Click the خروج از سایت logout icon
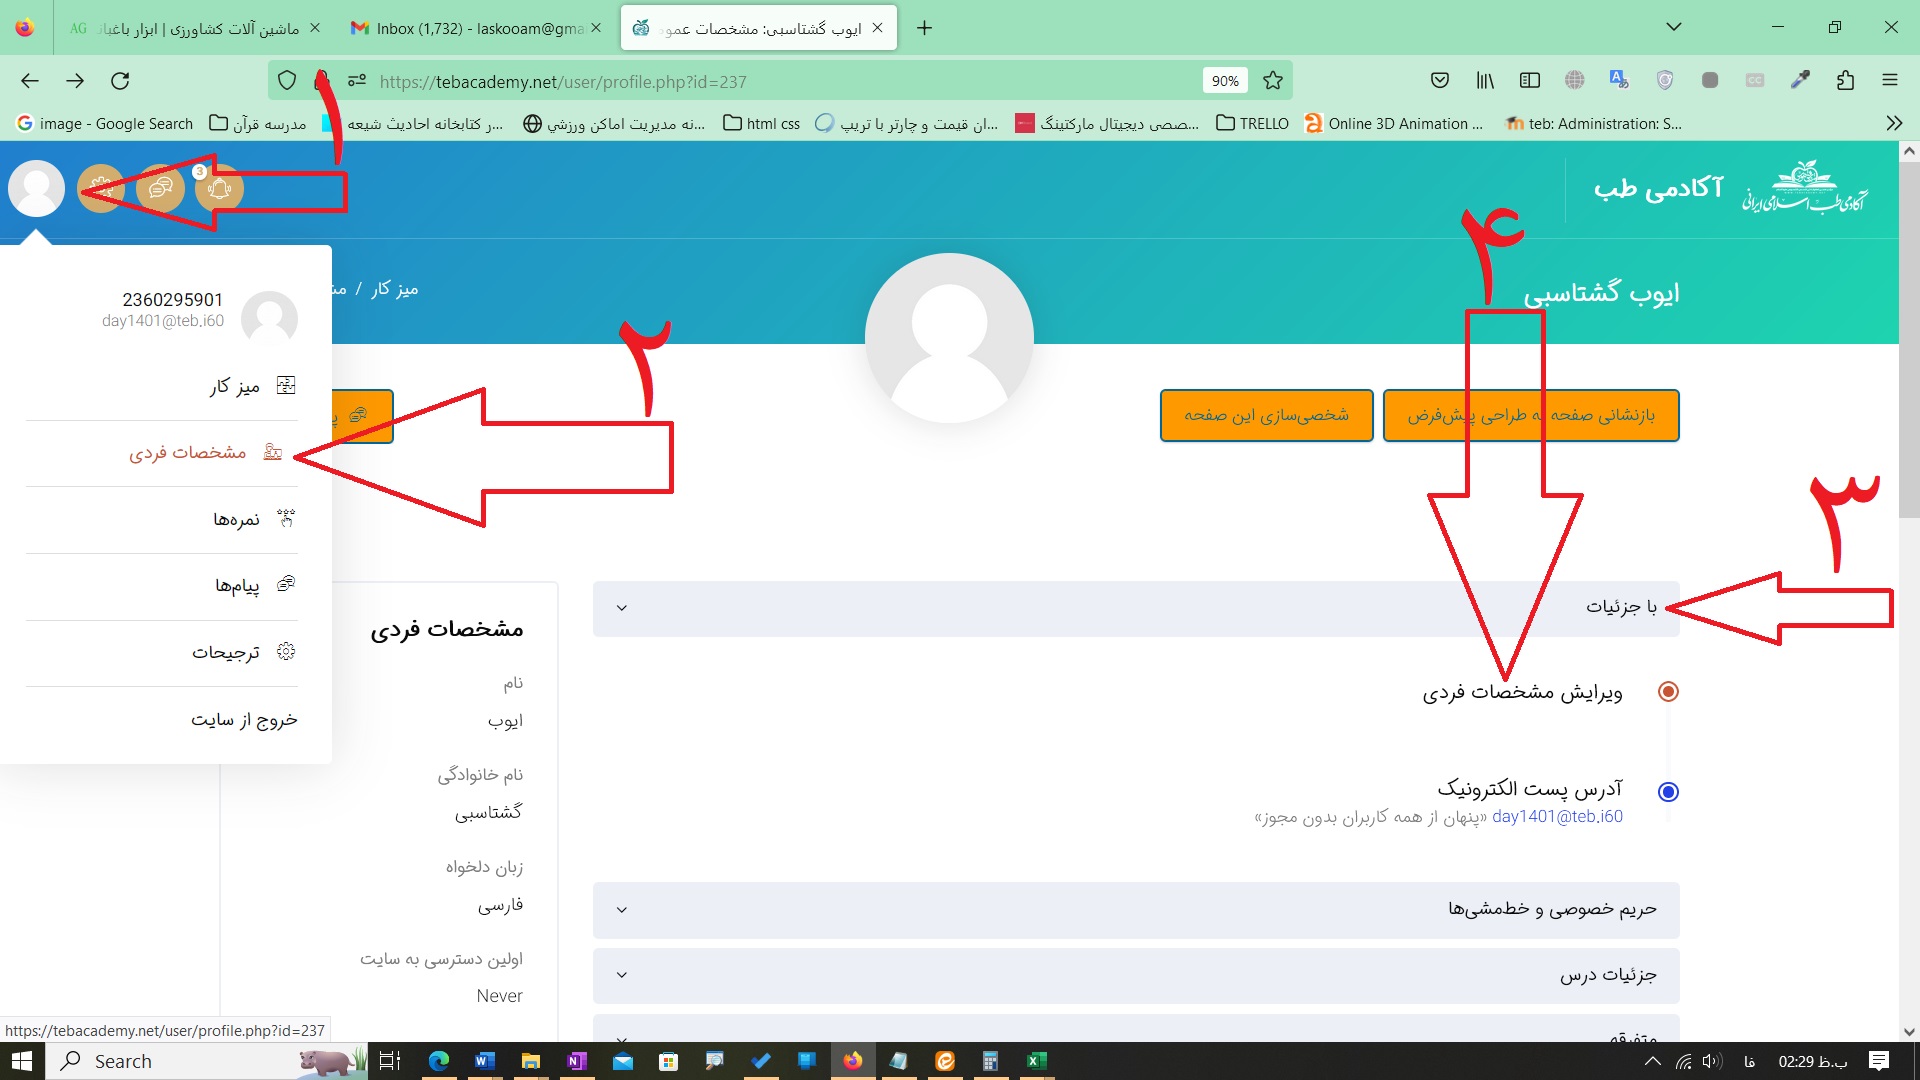This screenshot has height=1080, width=1920. click(x=243, y=719)
